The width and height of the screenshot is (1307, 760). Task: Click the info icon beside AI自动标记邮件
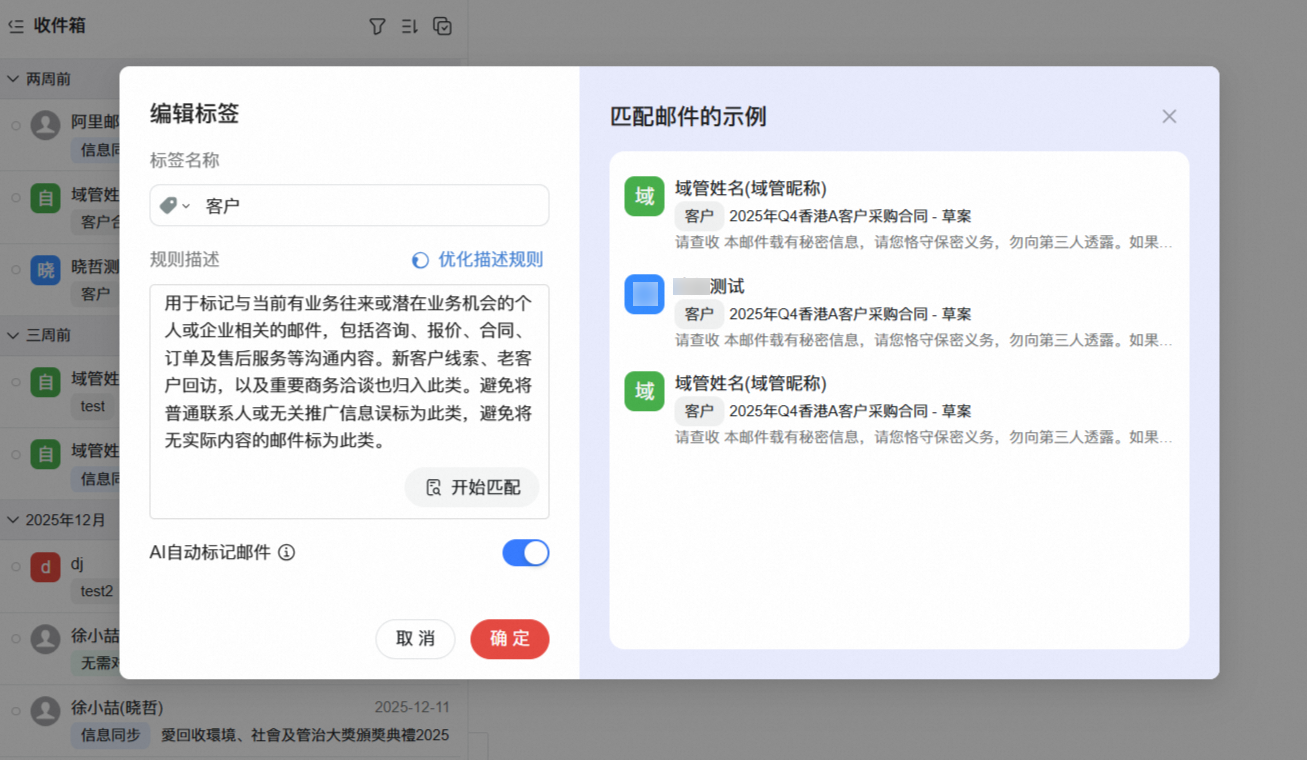click(287, 552)
